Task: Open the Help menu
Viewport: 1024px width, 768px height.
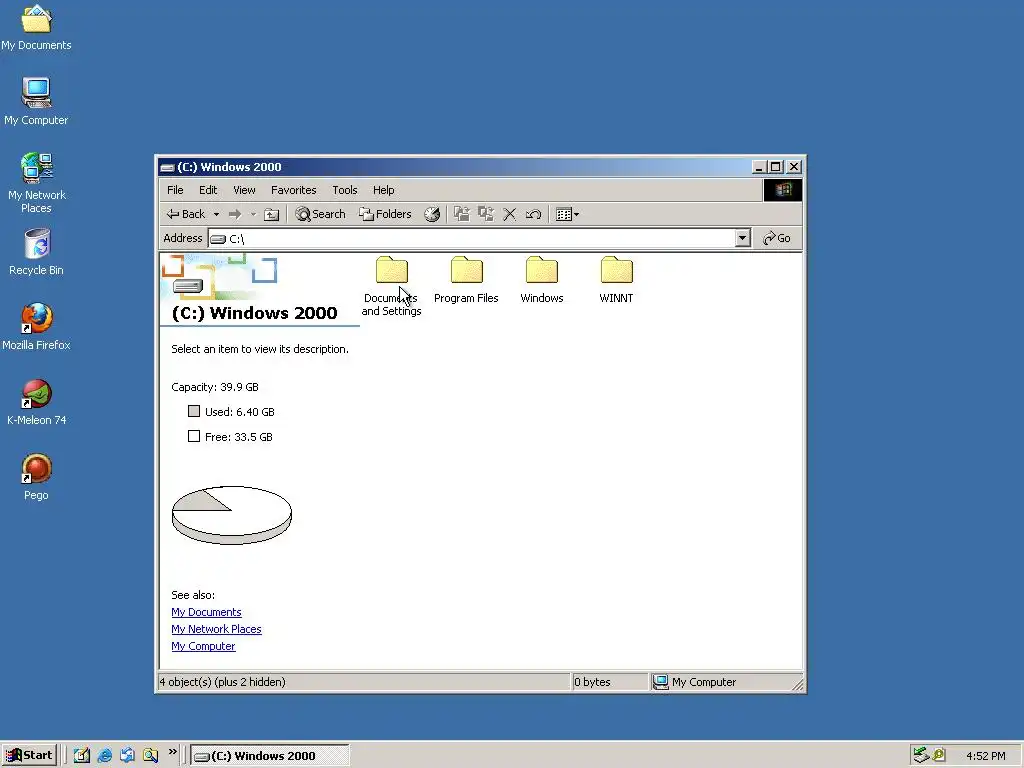Action: (x=383, y=190)
